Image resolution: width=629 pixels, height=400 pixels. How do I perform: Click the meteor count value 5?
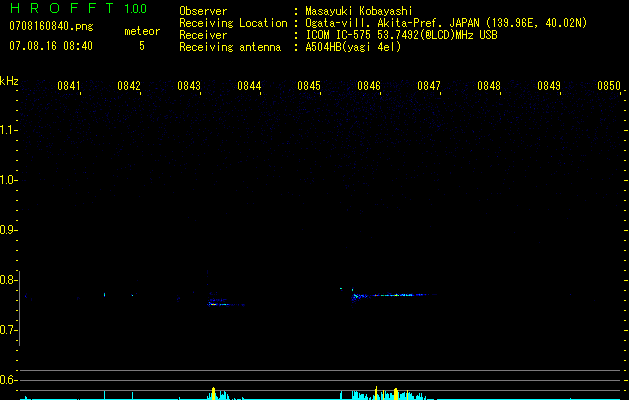142,46
